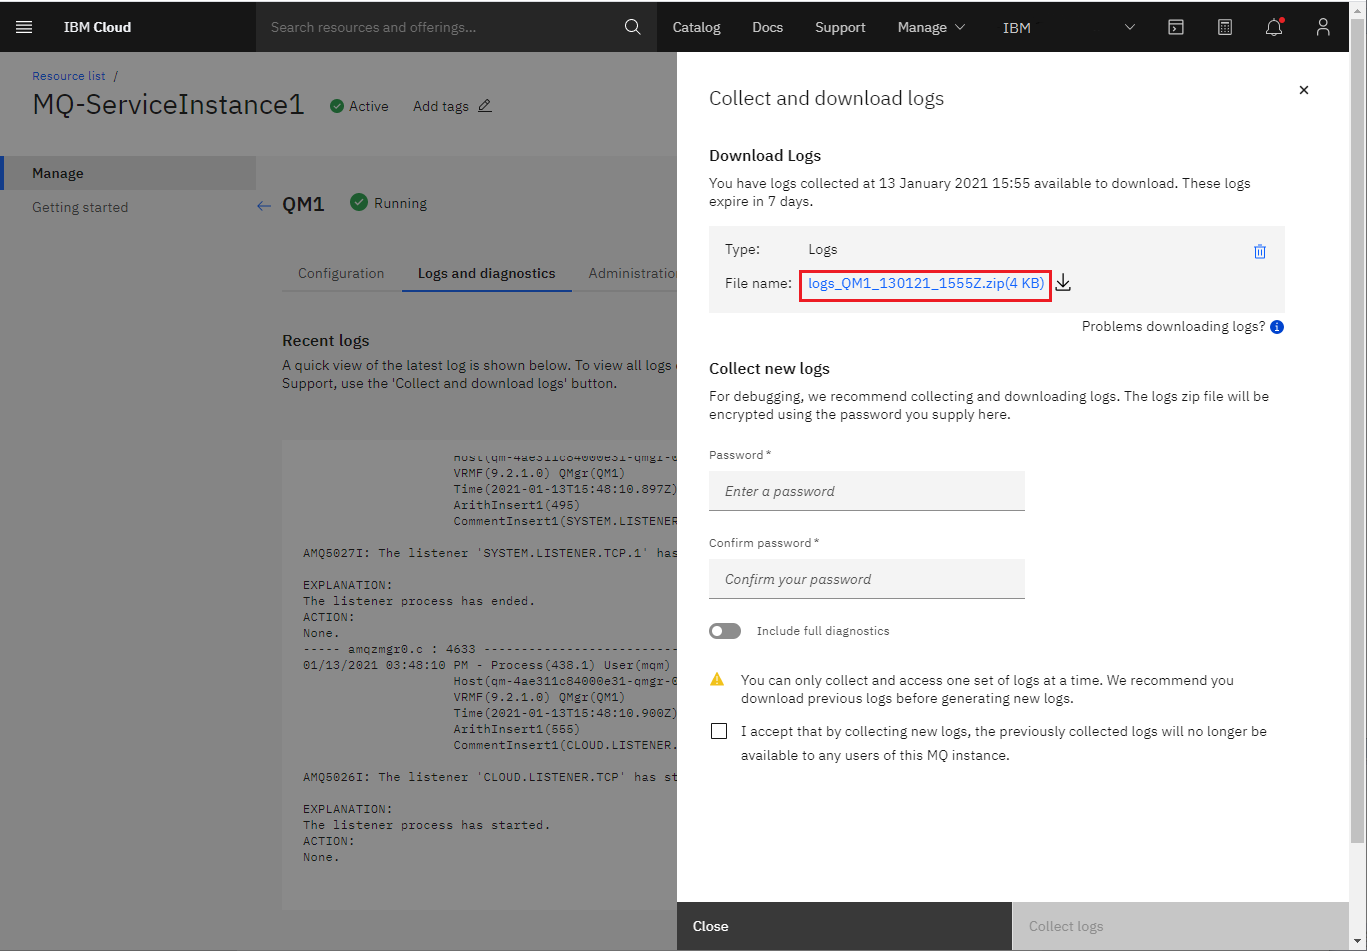Open the Docs menu item
Screen dimensions: 1367x951
point(768,27)
